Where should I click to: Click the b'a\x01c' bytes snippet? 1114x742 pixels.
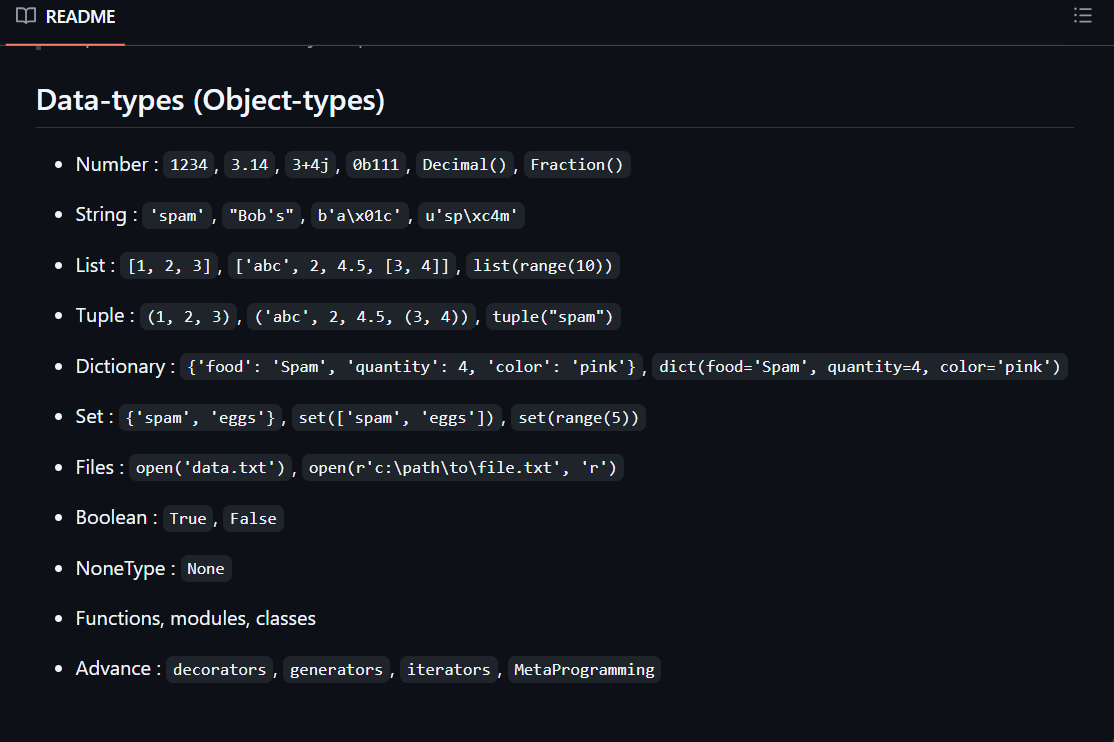359,215
